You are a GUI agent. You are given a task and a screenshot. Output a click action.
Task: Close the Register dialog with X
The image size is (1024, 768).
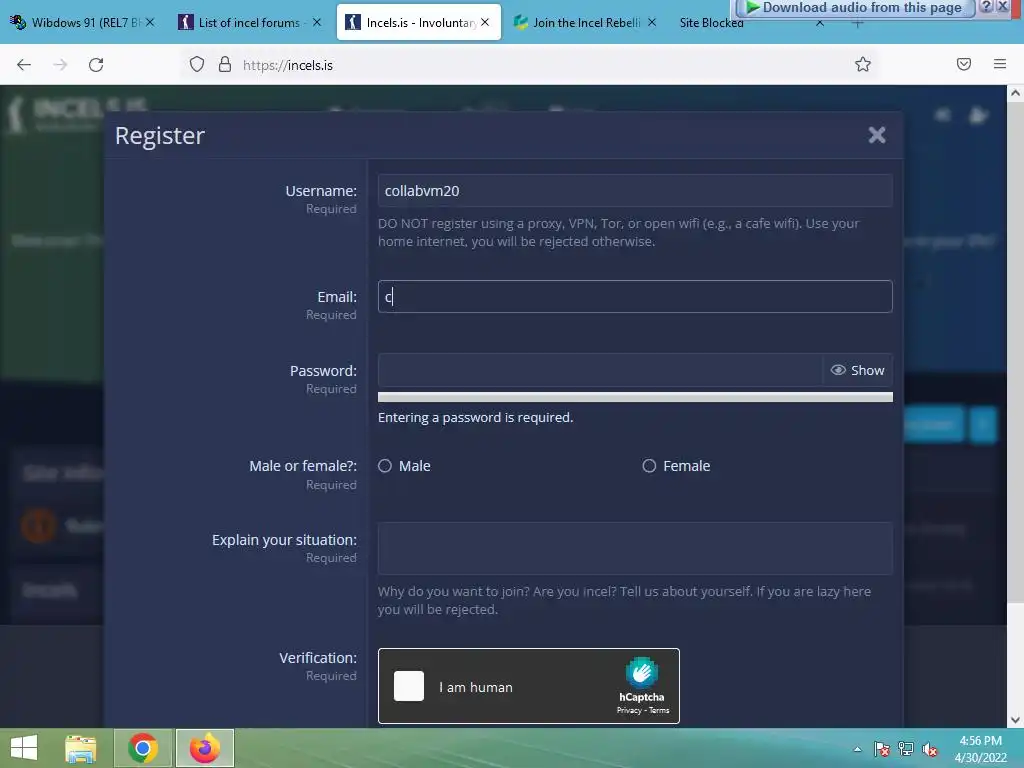pyautogui.click(x=876, y=135)
